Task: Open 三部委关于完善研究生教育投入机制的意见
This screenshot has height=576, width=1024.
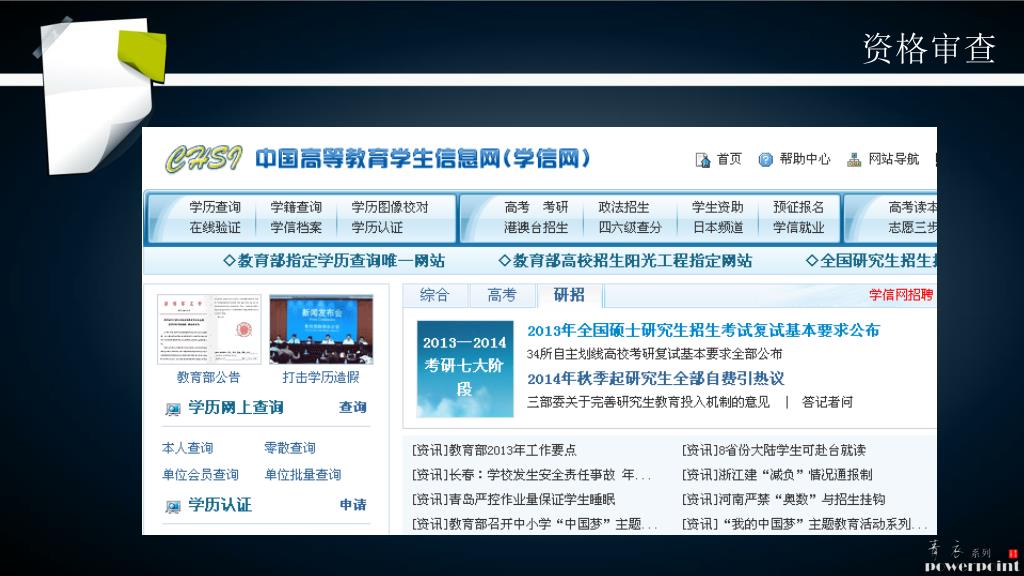Action: coord(648,402)
